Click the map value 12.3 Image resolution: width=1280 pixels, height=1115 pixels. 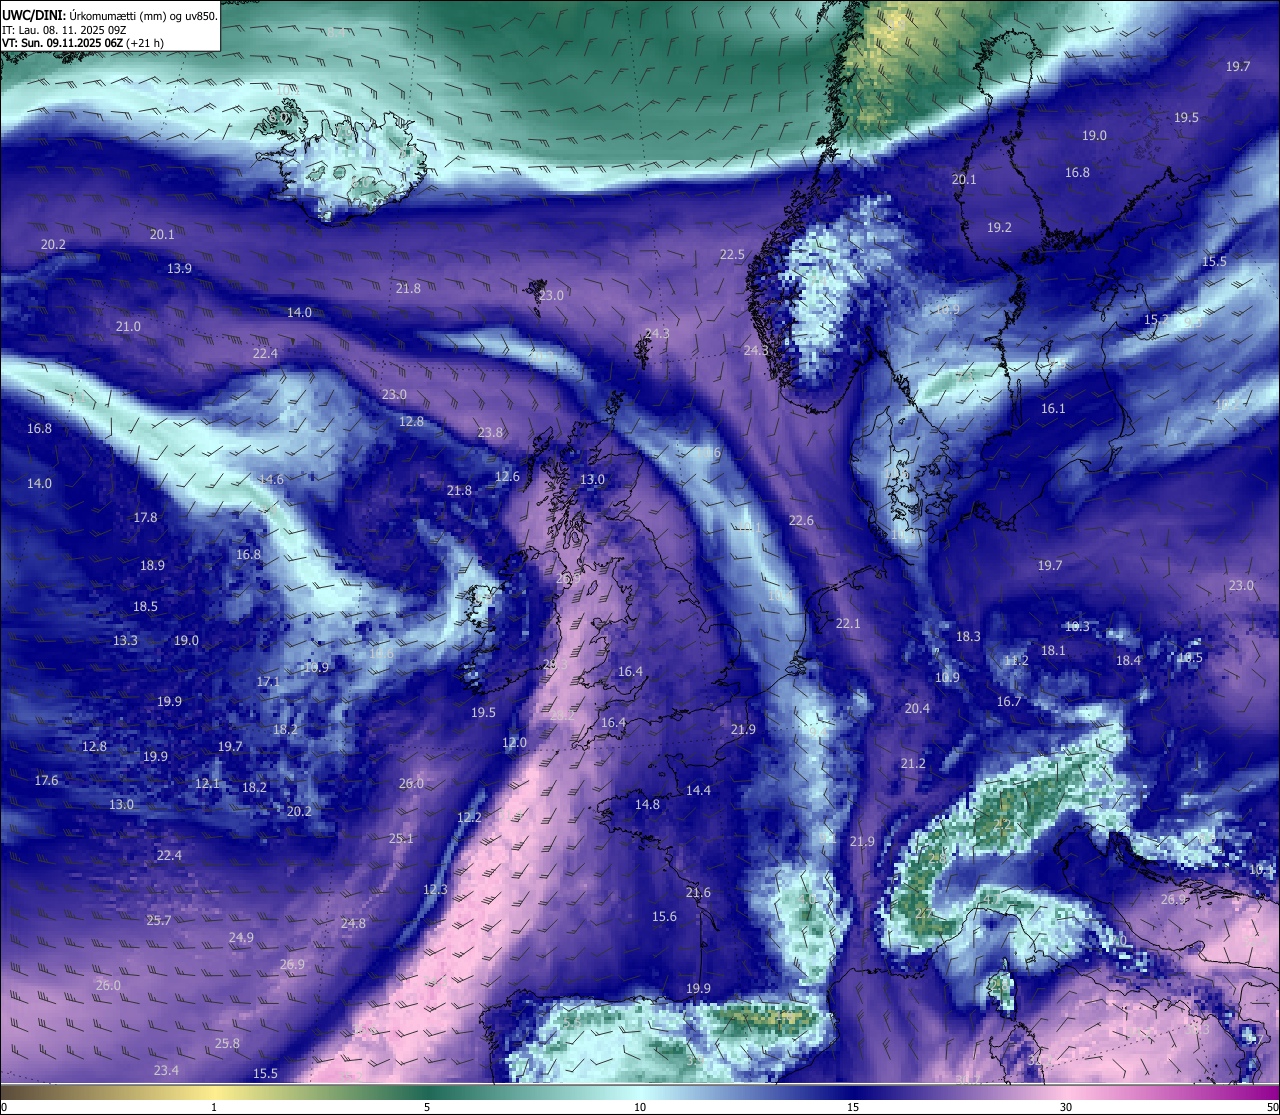(x=435, y=889)
